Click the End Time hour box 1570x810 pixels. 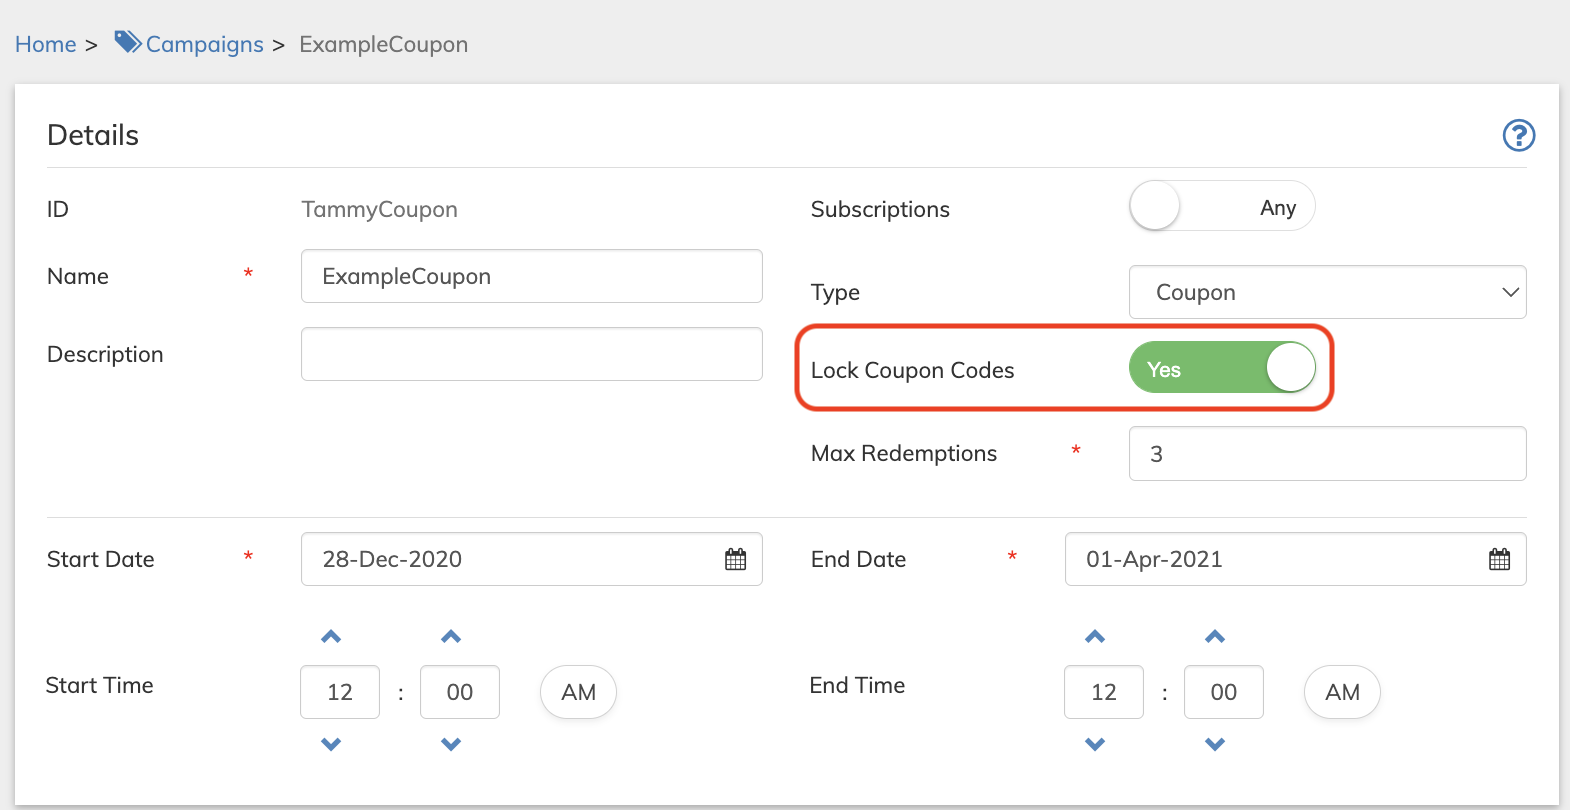(x=1104, y=692)
